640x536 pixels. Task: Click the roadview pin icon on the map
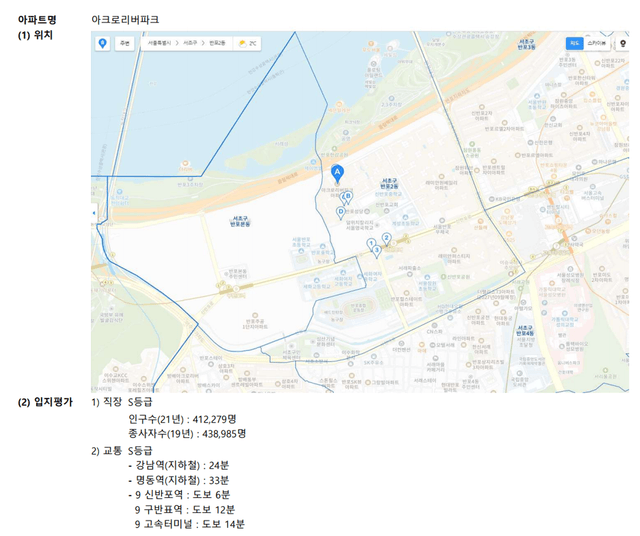622,43
